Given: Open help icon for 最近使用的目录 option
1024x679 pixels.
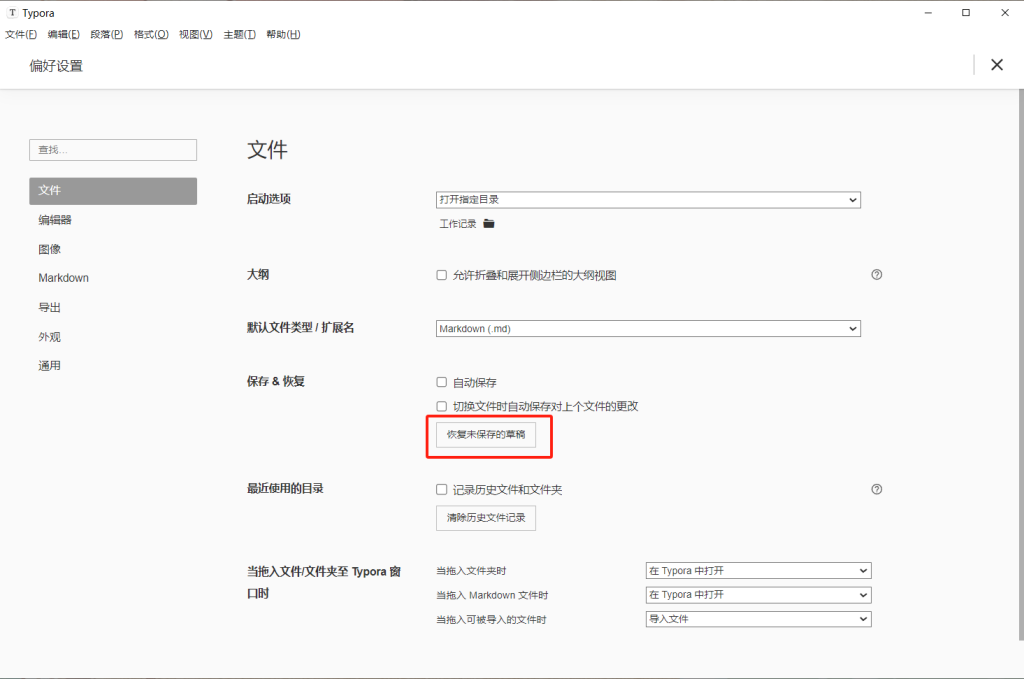Looking at the screenshot, I should click(x=876, y=490).
